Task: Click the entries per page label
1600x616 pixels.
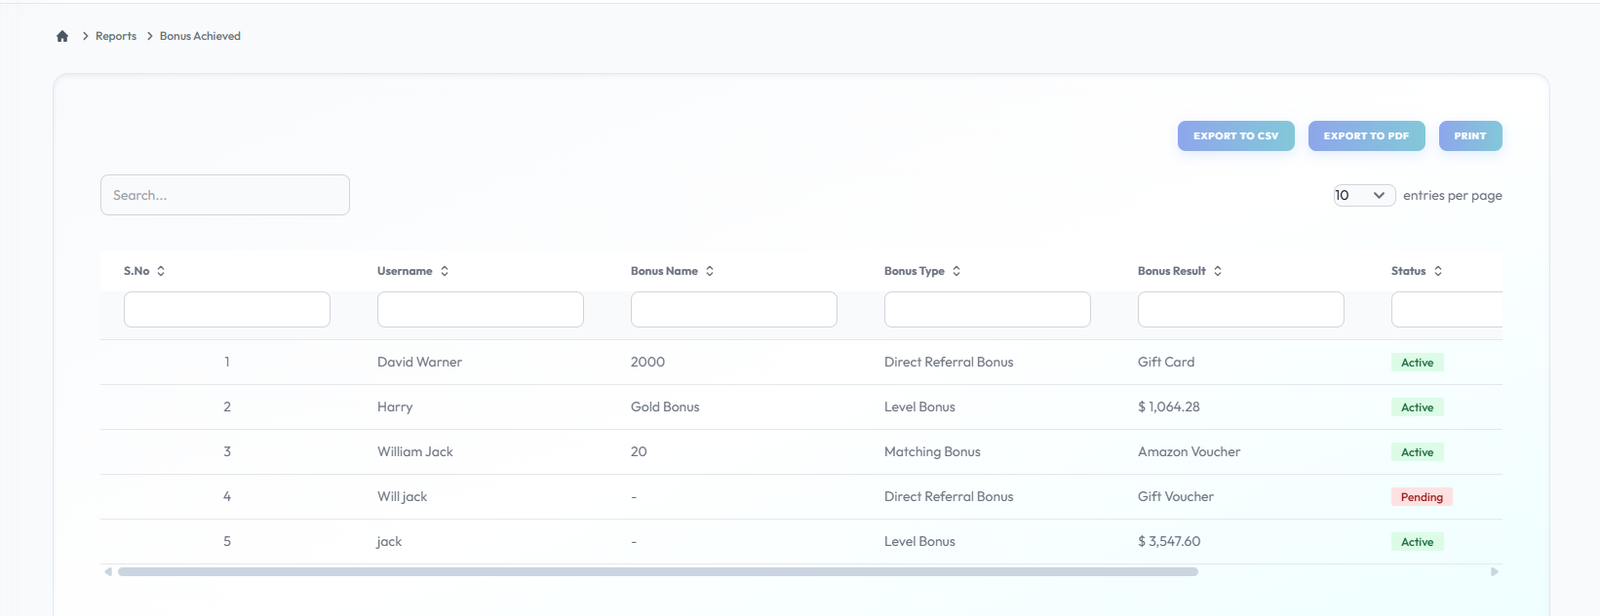Action: (1452, 196)
